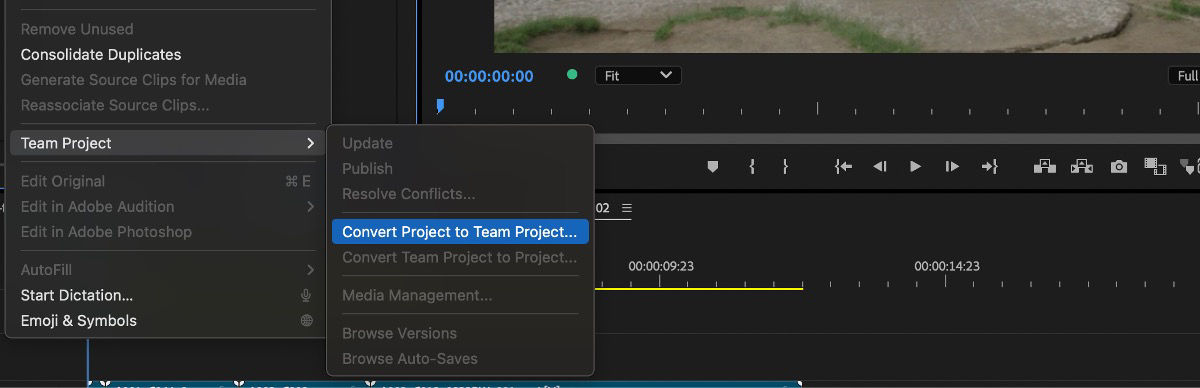Choose Edit in Adobe Photoshop
The height and width of the screenshot is (388, 1200).
(x=168, y=231)
